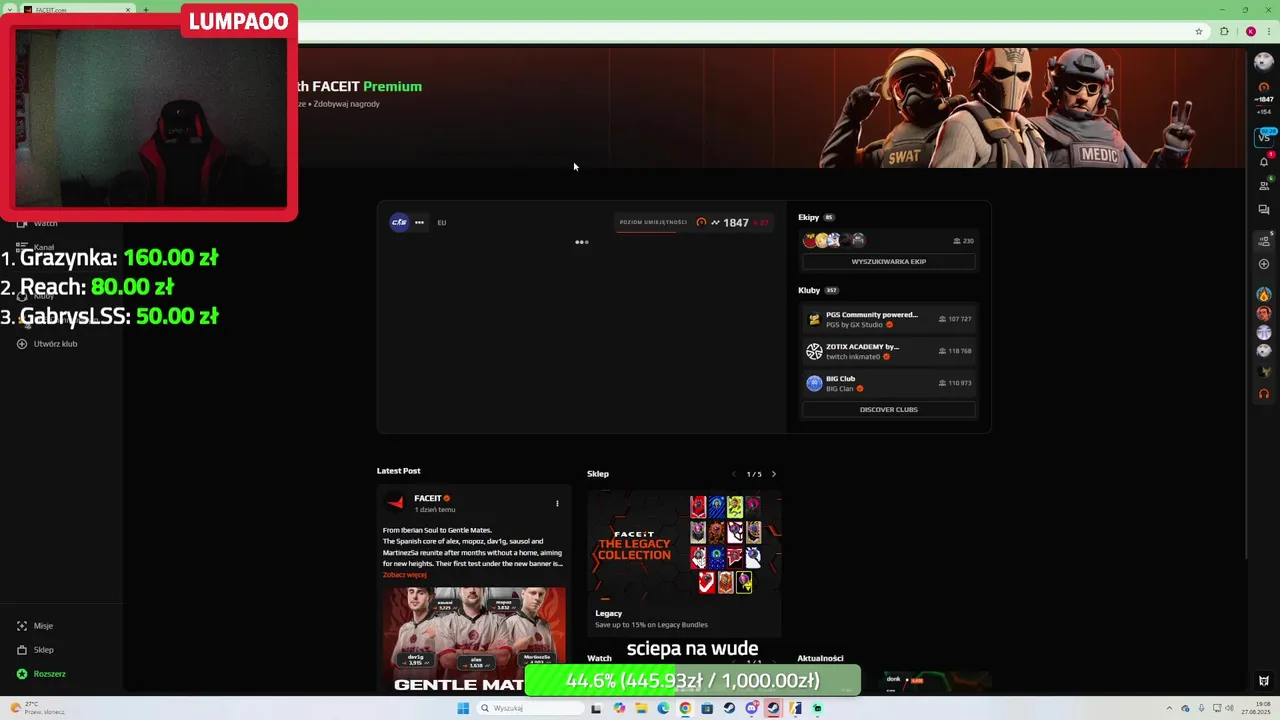Select the CS2 game logo icon
This screenshot has width=1280, height=720.
[399, 223]
